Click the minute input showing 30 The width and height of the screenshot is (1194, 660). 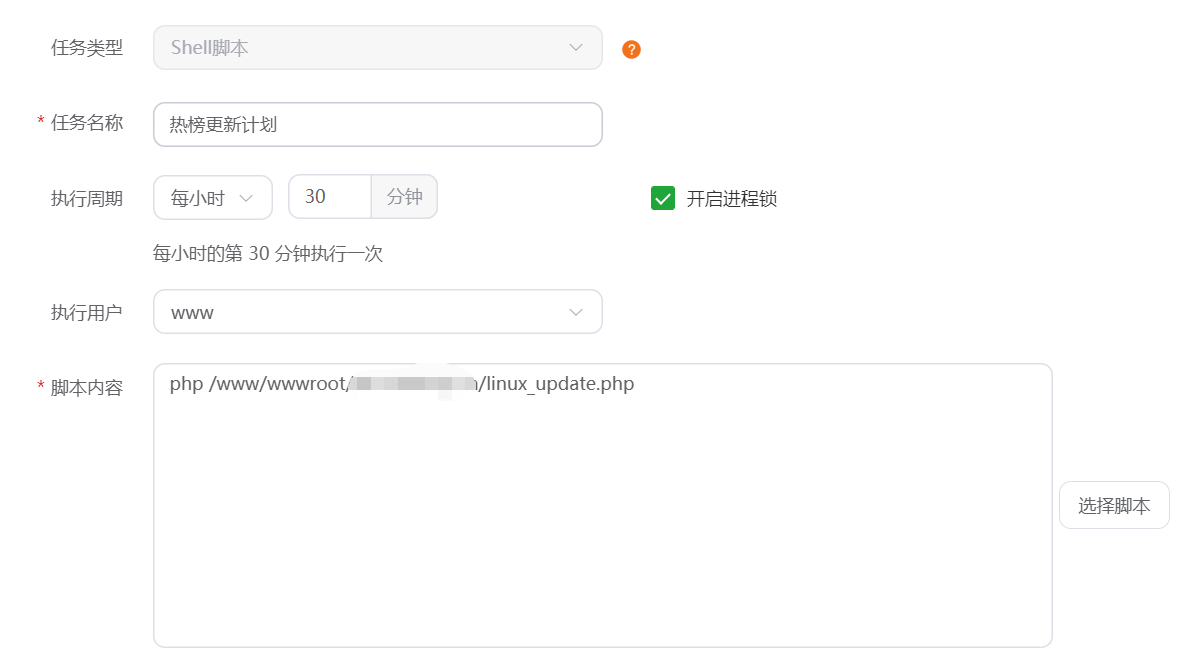pos(329,197)
